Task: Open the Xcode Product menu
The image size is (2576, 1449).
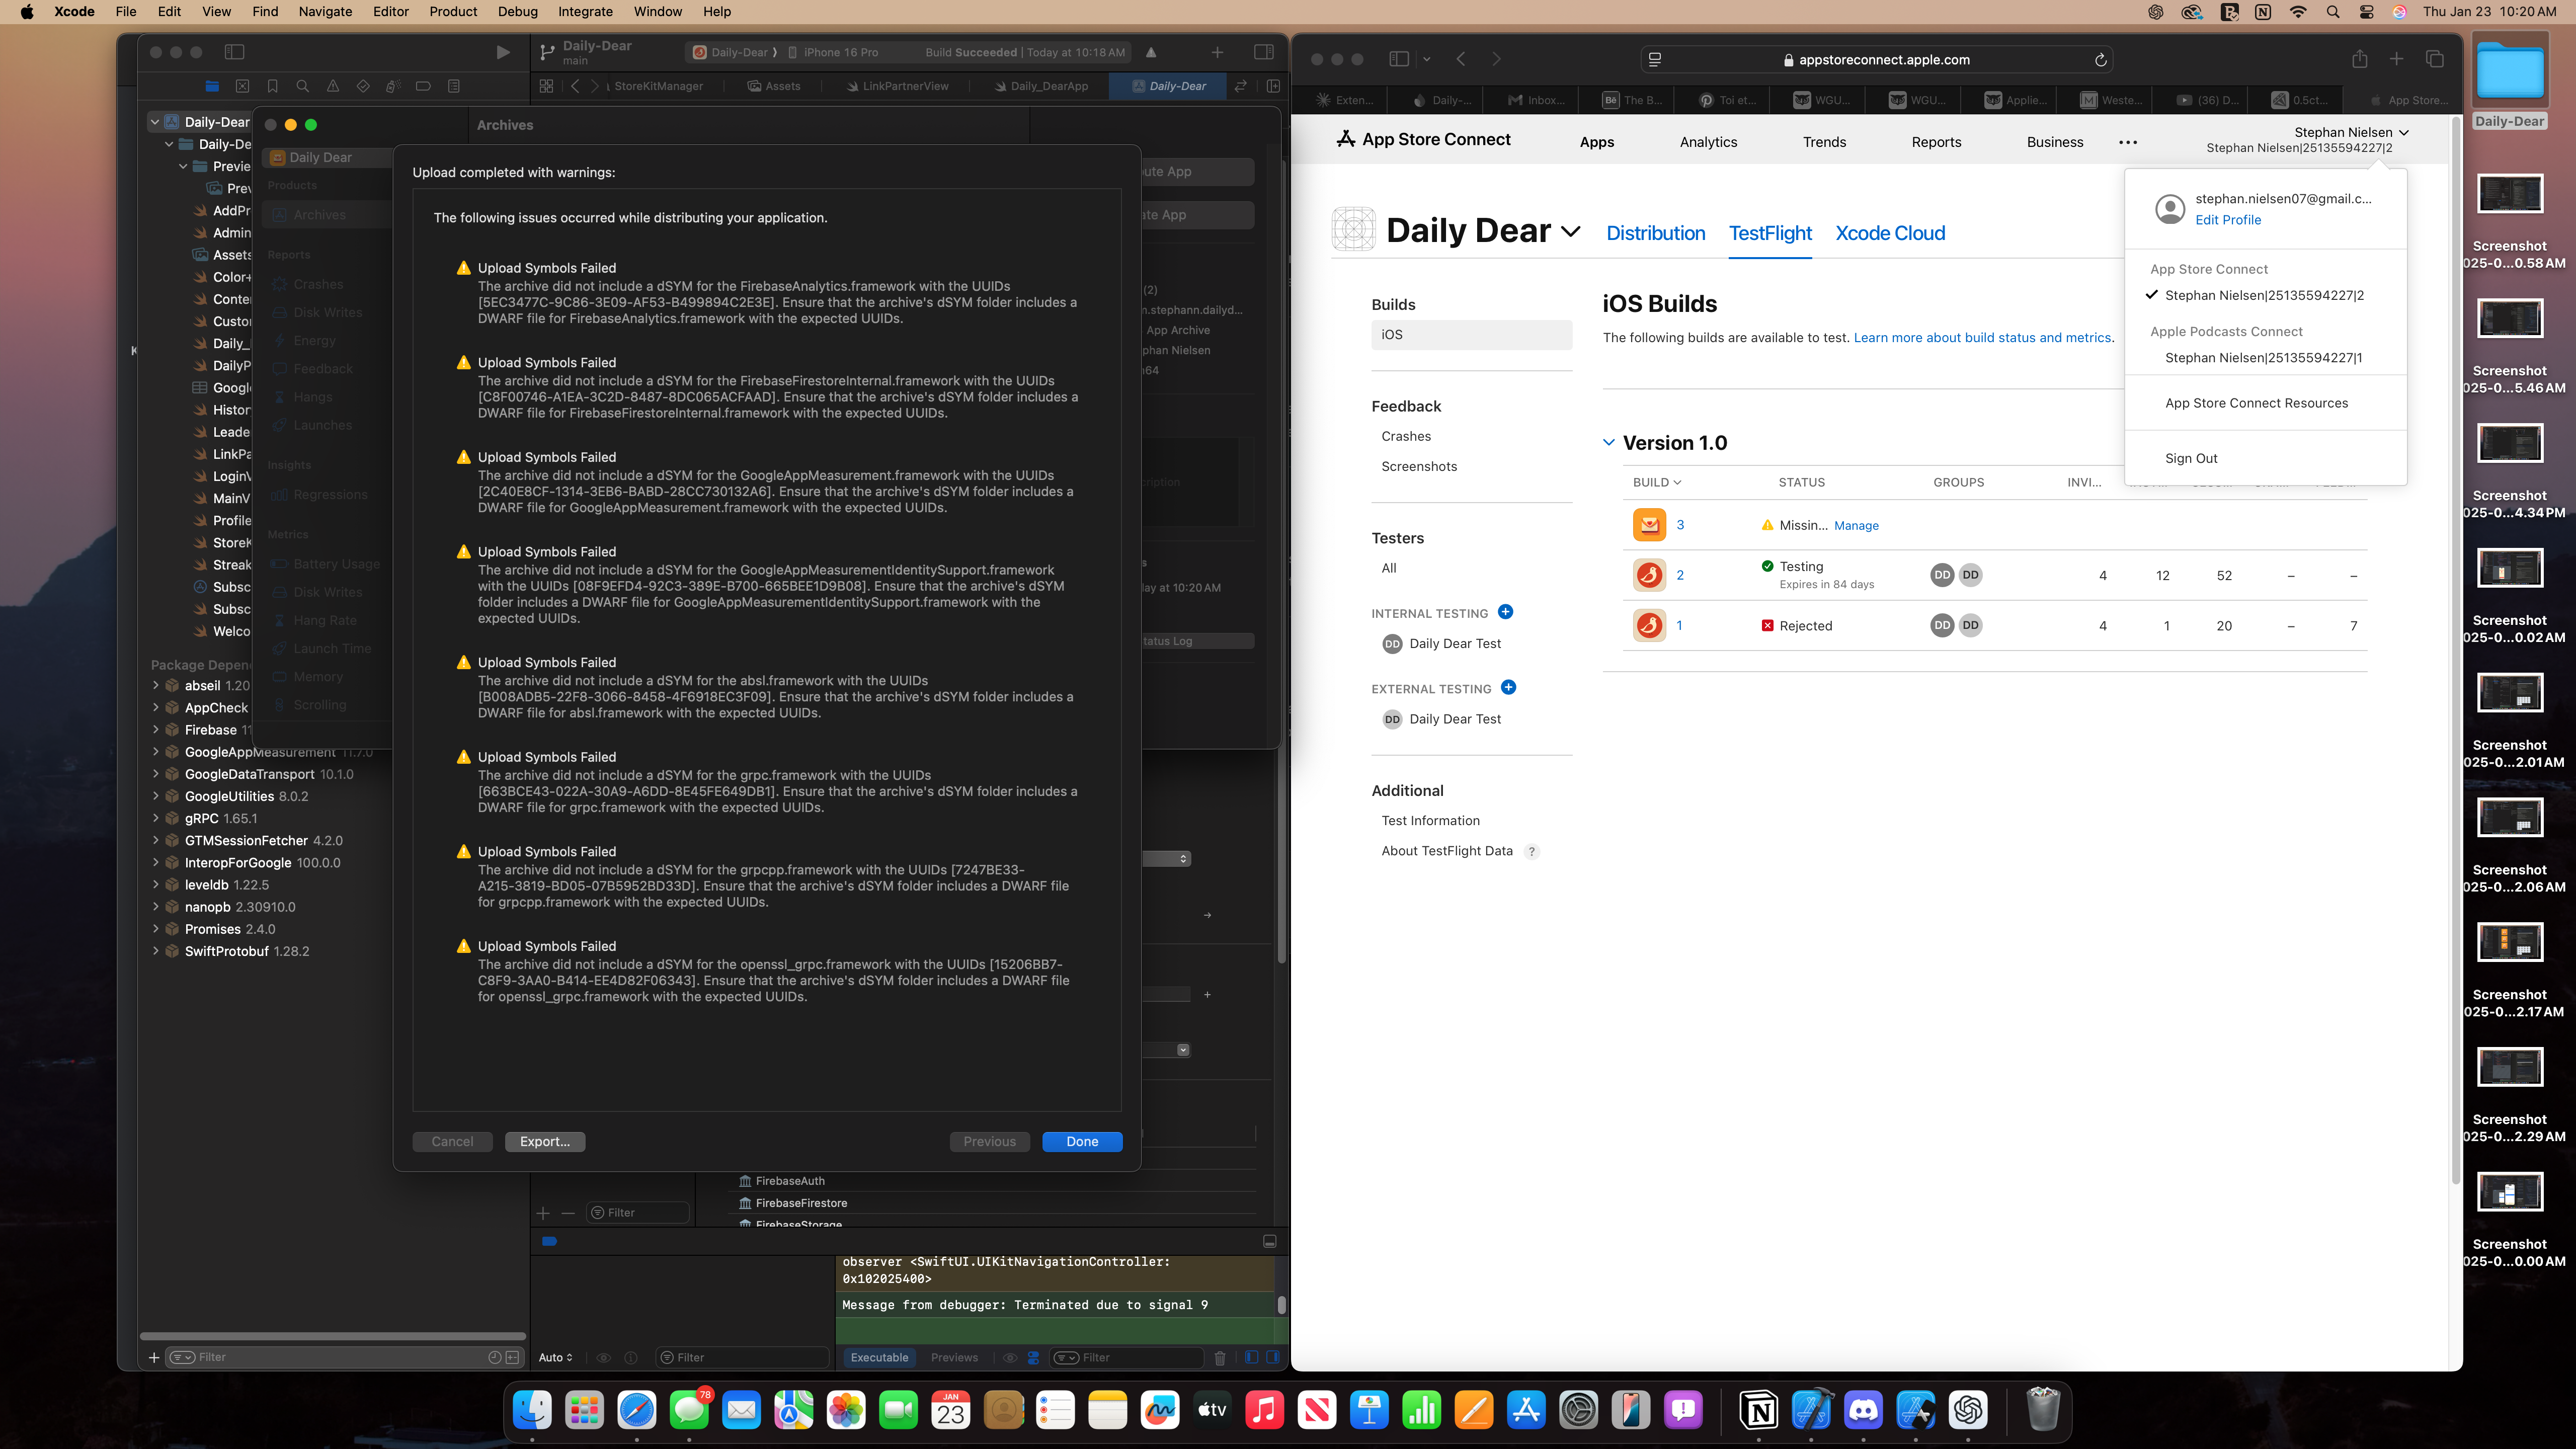Action: 453,12
